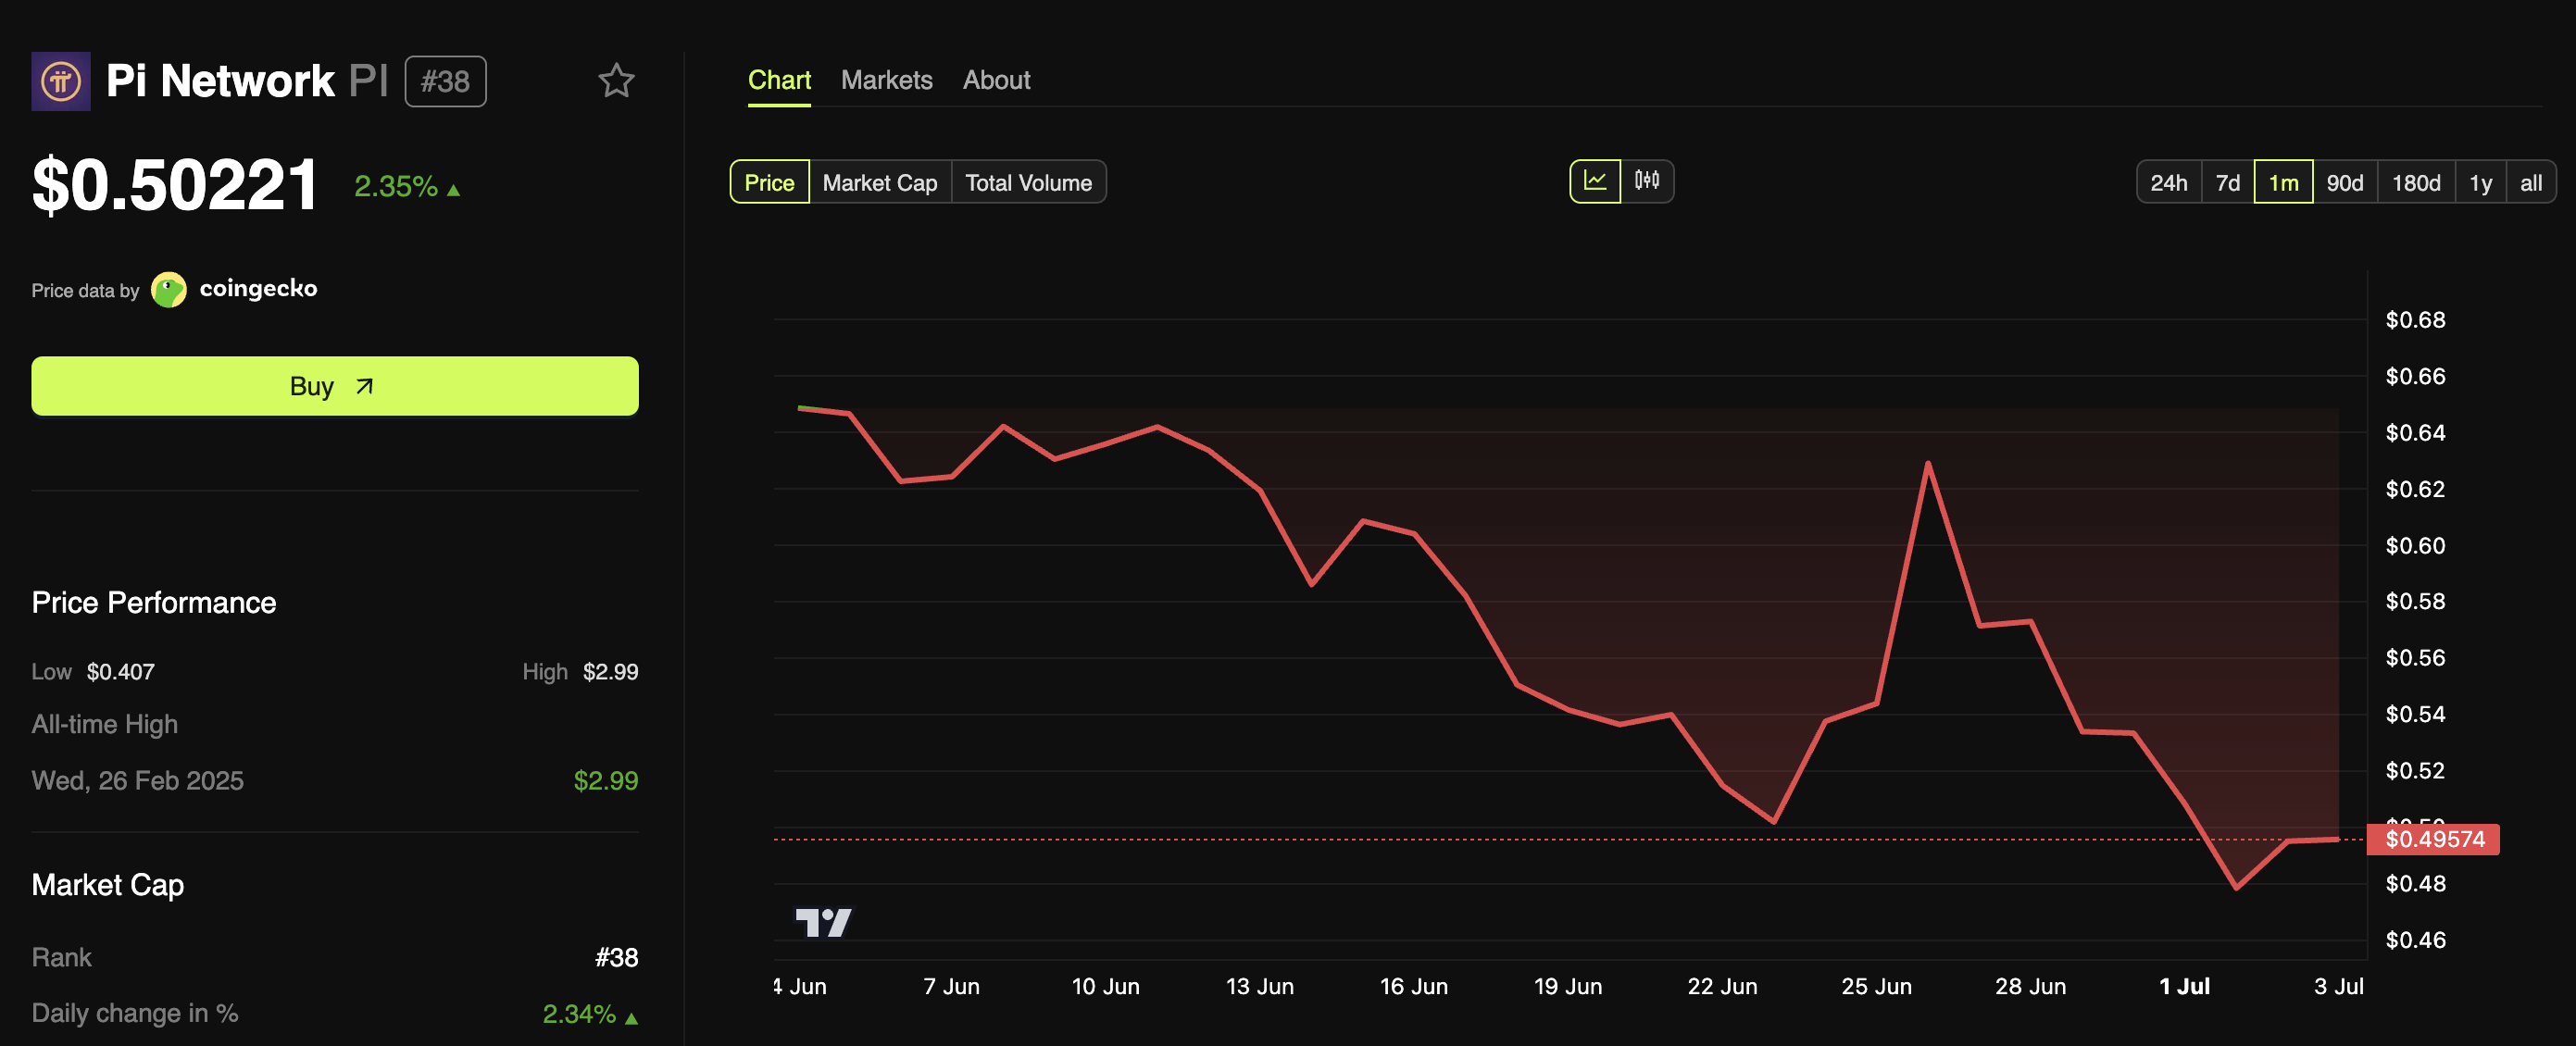
Task: Open the coingecko data provider link
Action: pyautogui.click(x=258, y=289)
